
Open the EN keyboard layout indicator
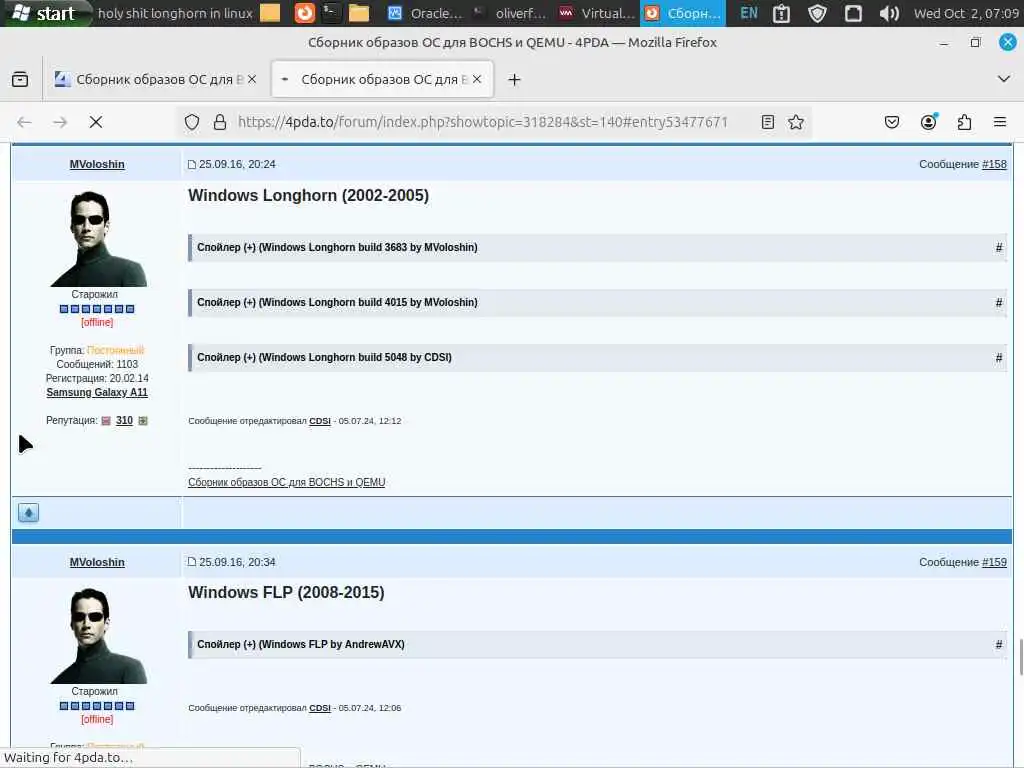[x=749, y=13]
